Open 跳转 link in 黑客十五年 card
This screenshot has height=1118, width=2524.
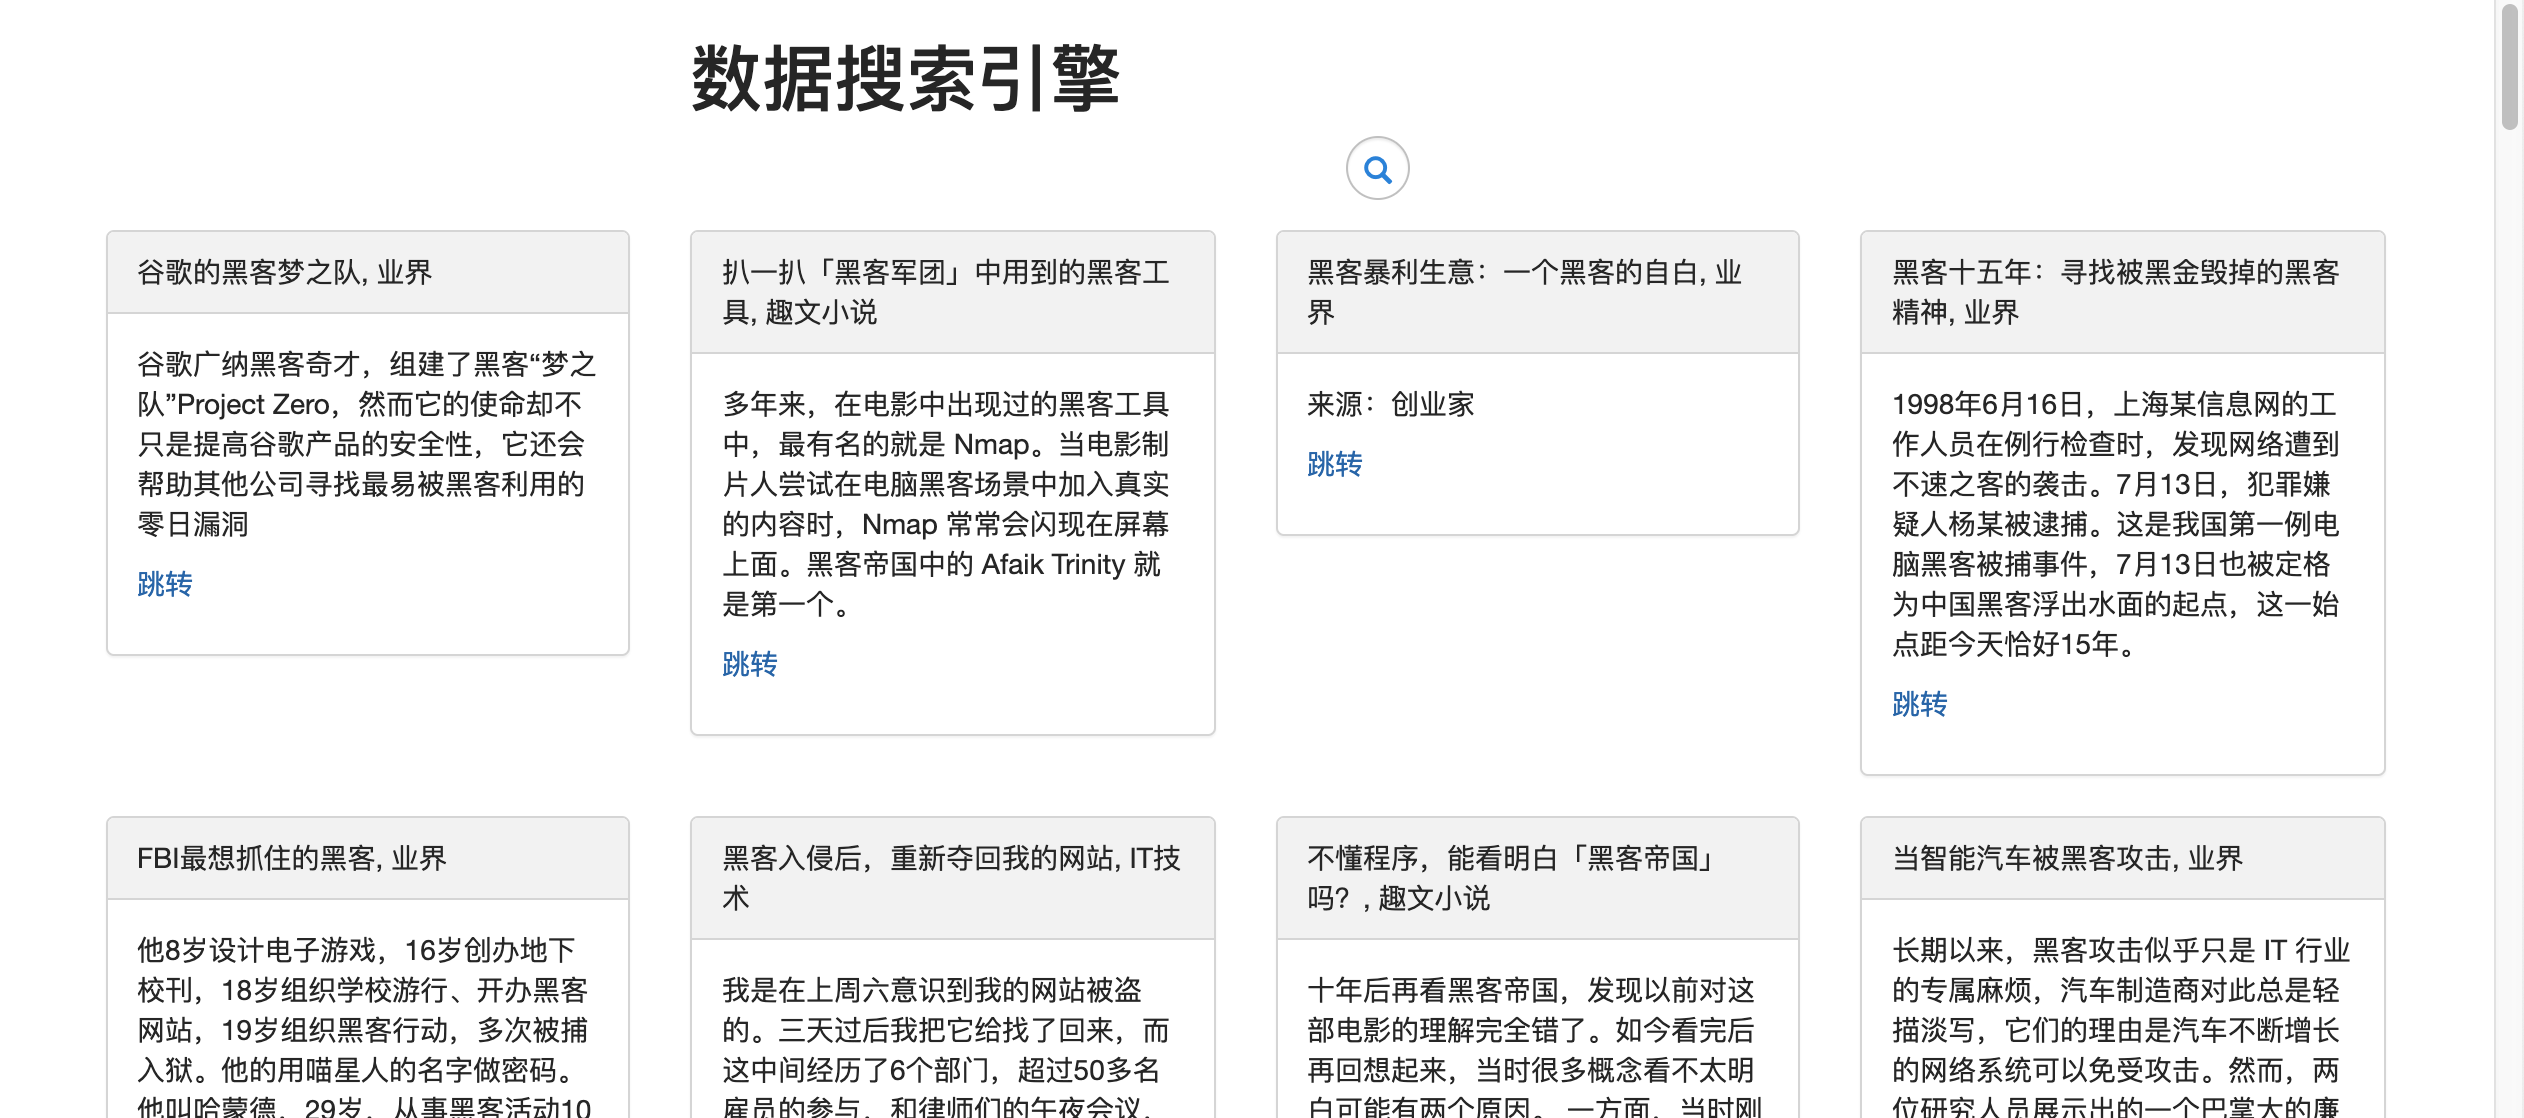coord(1919,704)
